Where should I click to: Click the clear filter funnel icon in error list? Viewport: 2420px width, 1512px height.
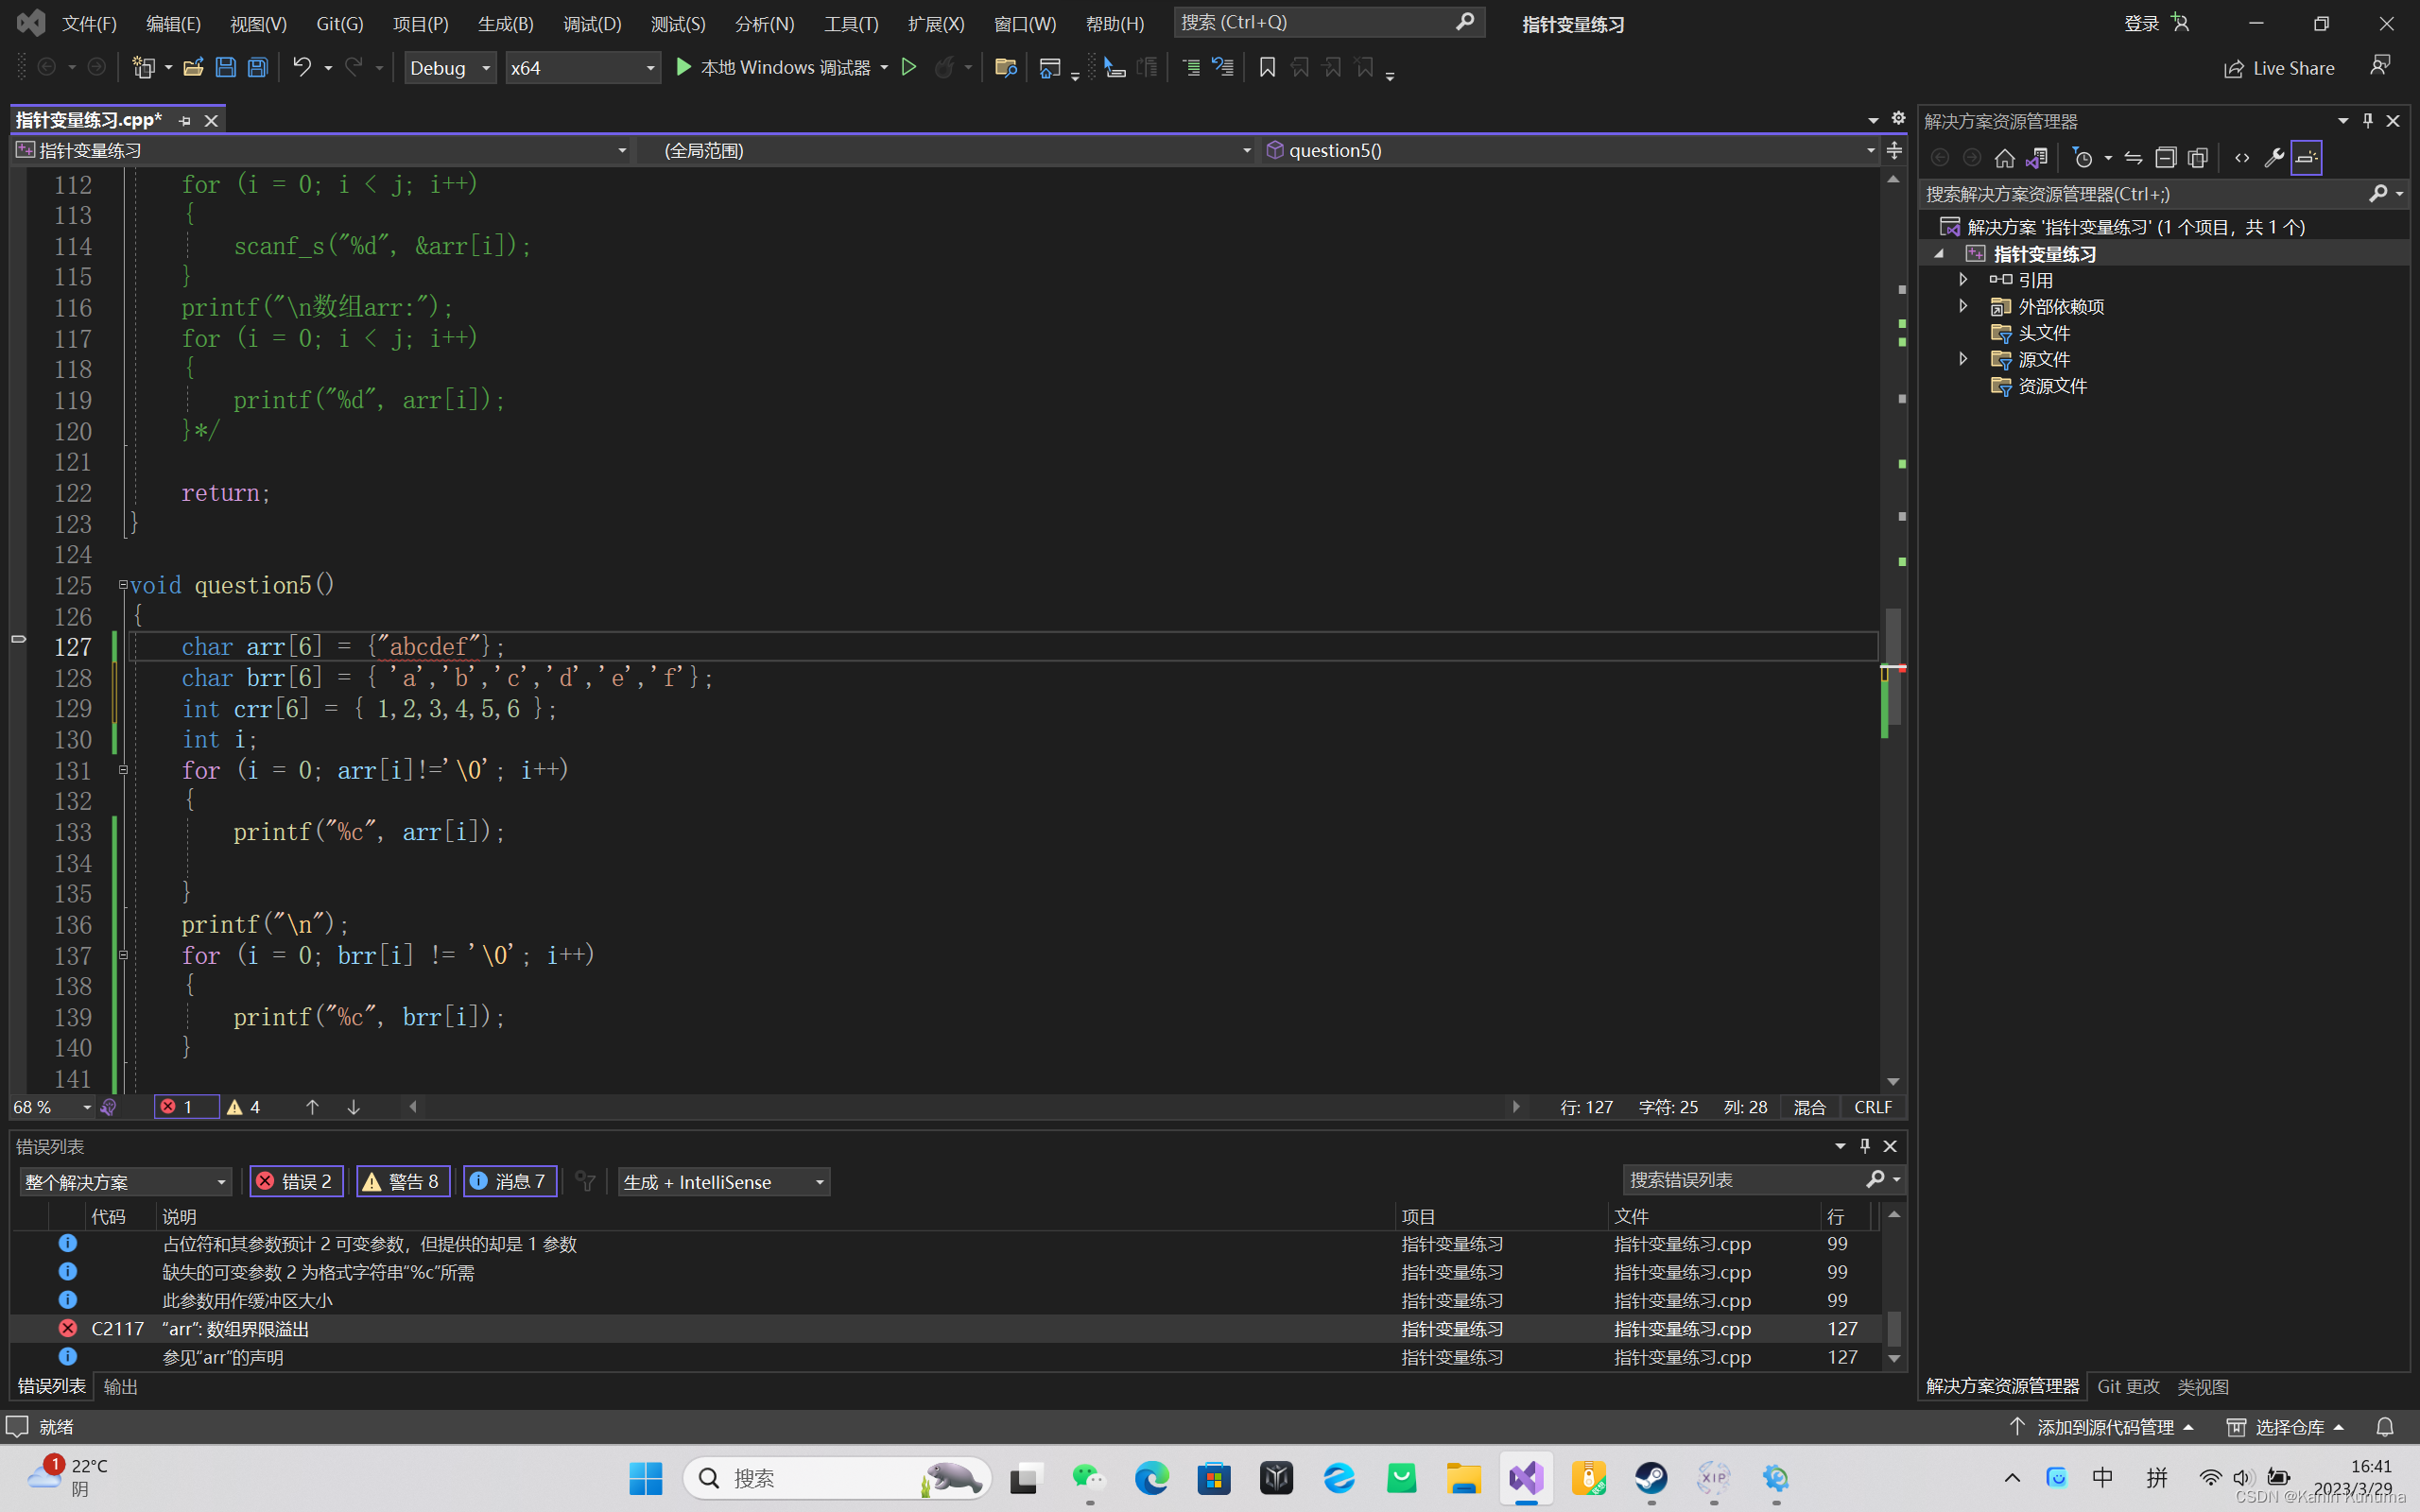tap(586, 1181)
